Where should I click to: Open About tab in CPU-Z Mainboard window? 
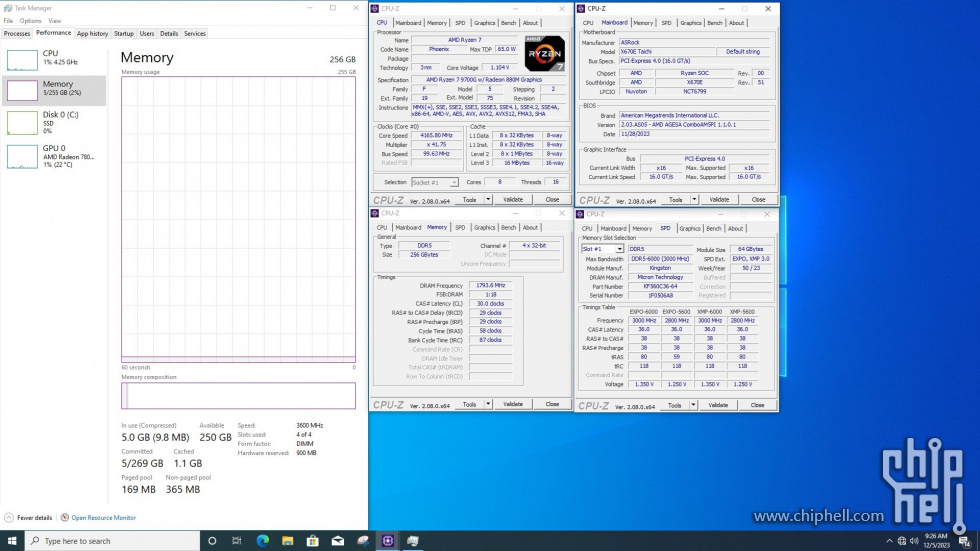[736, 22]
